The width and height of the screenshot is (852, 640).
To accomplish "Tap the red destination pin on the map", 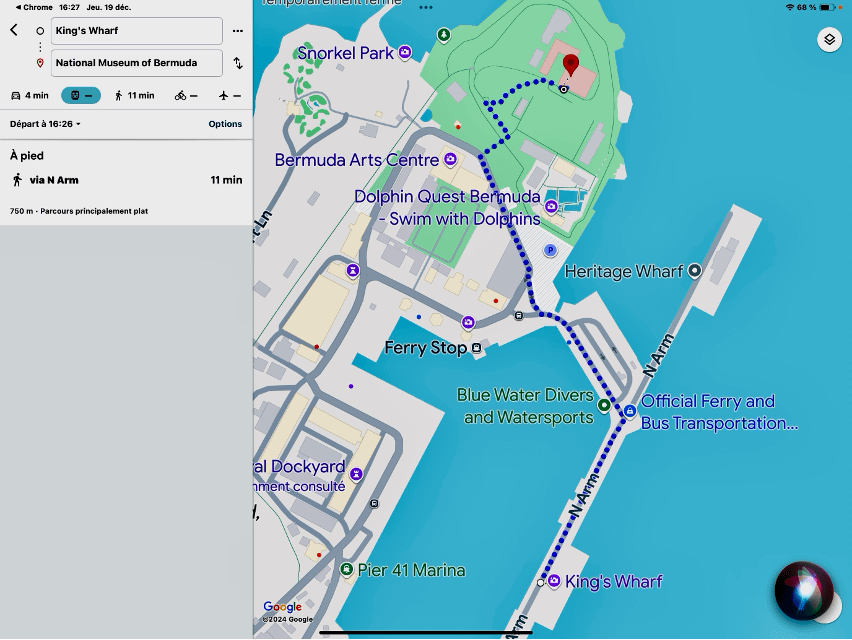I will tap(570, 67).
